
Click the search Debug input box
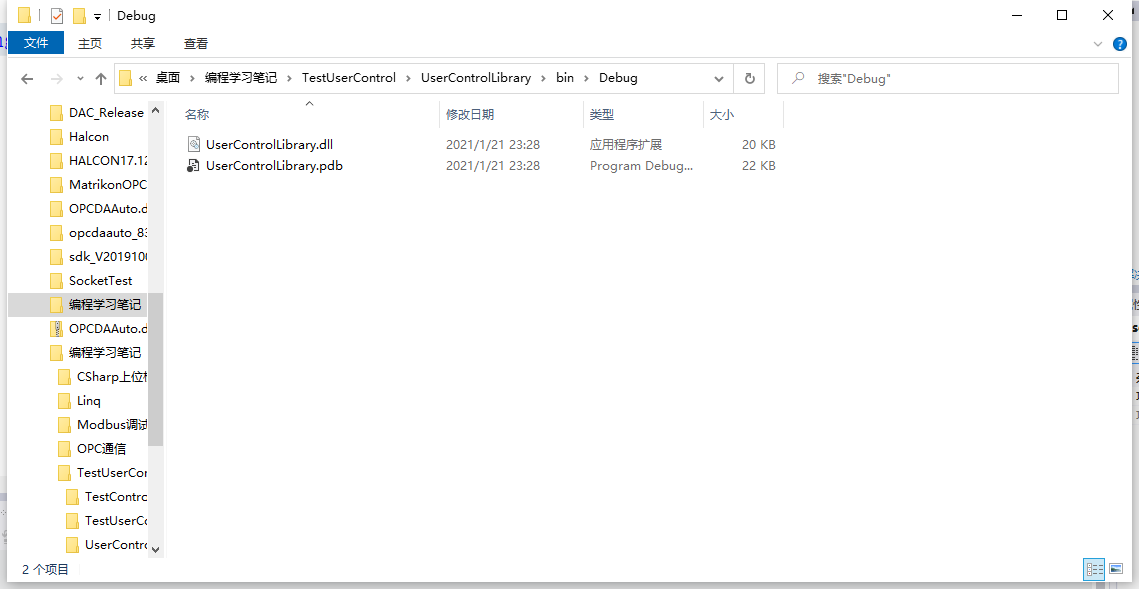[x=947, y=78]
